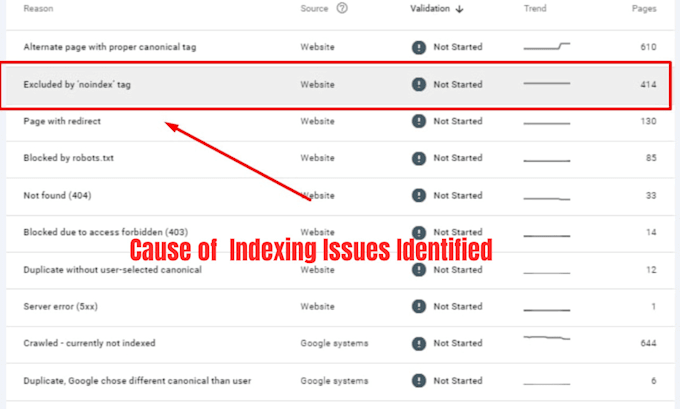Click the page count 12
Image resolution: width=680 pixels, height=409 pixels.
coord(651,270)
